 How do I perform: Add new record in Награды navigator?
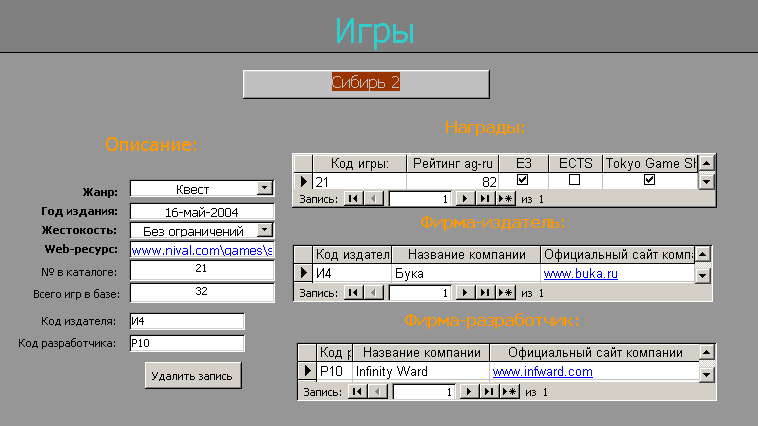pos(506,199)
